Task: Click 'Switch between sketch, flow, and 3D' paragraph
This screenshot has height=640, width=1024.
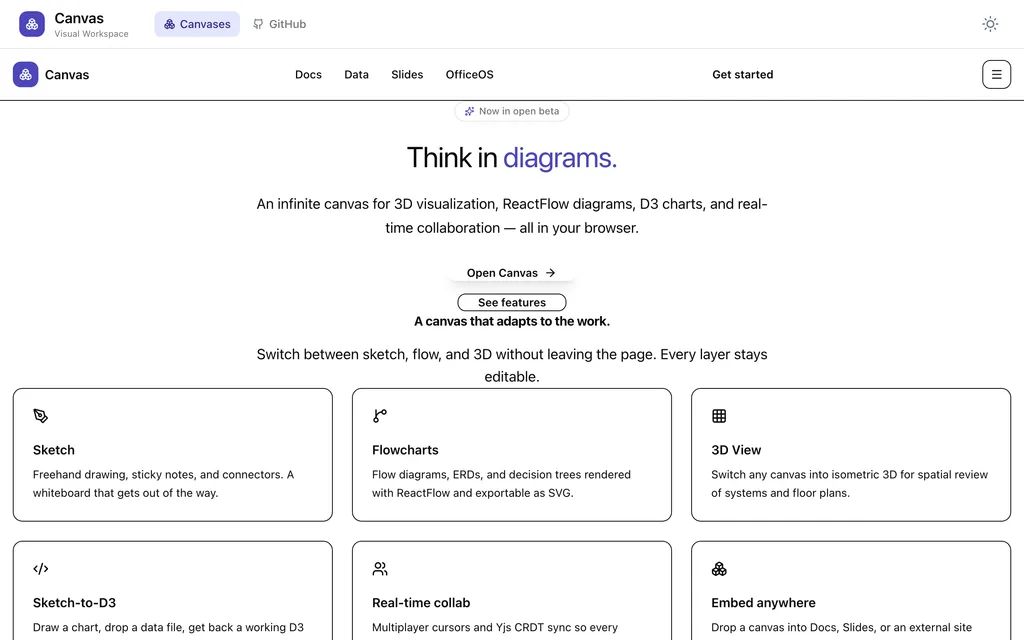Action: coord(512,366)
